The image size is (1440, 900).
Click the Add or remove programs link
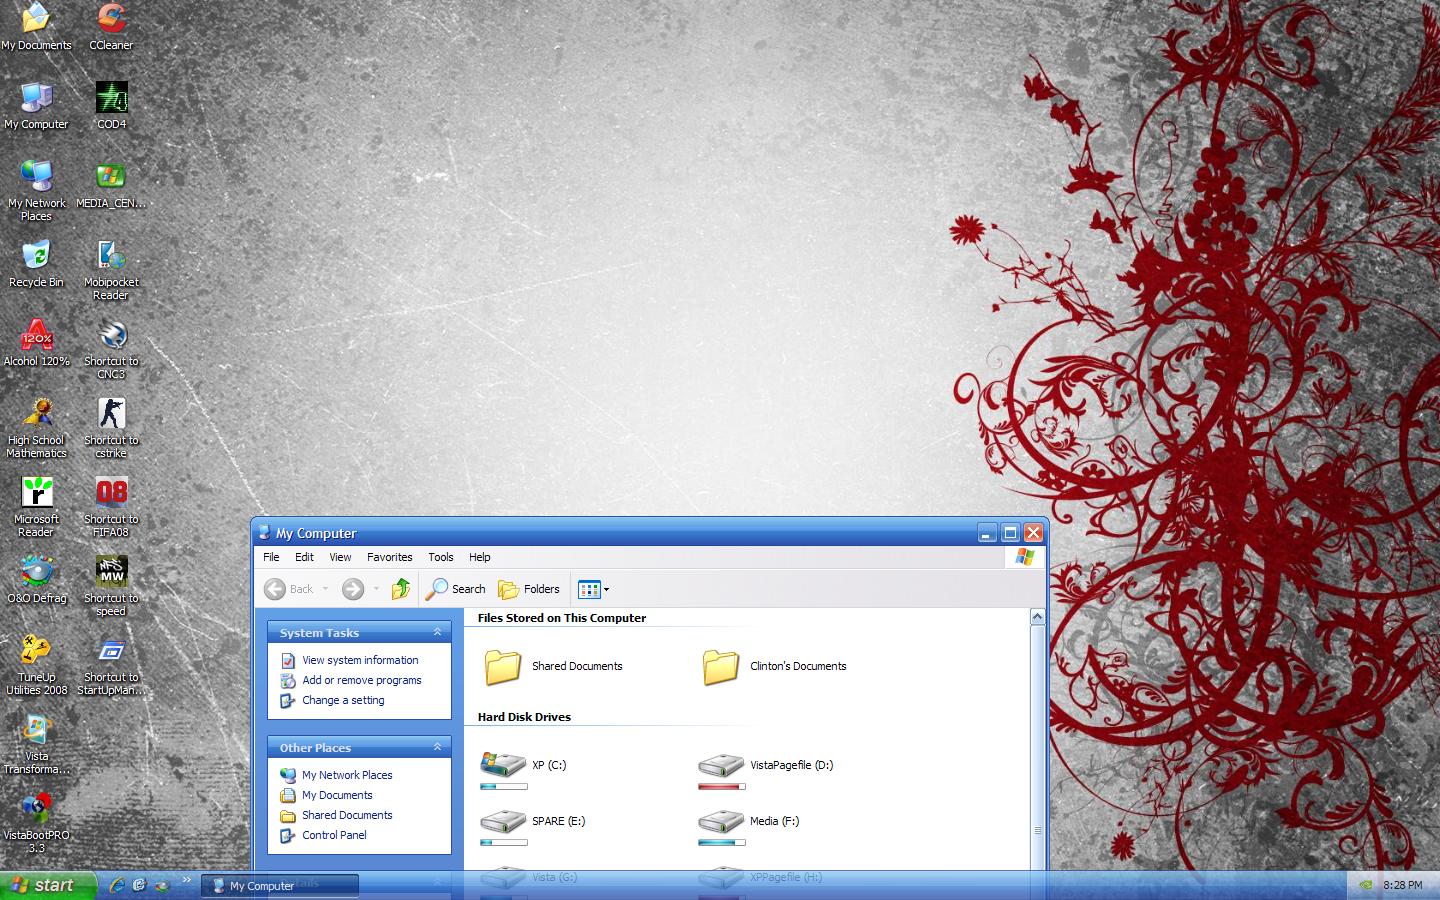tap(362, 680)
